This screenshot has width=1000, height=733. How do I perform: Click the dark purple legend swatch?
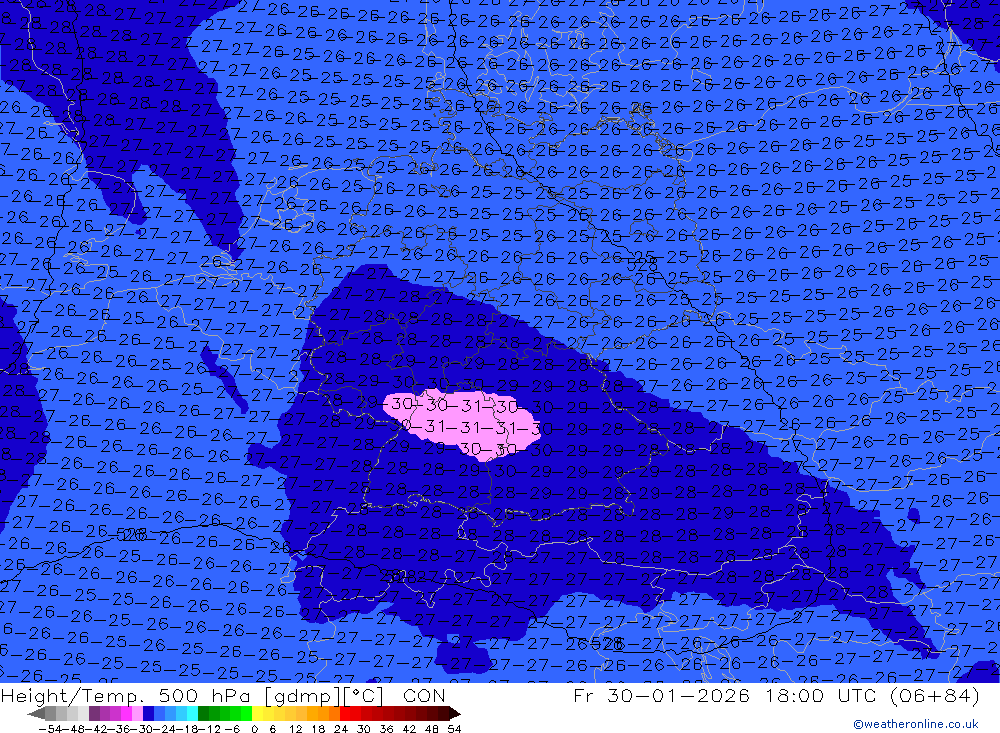tap(94, 713)
